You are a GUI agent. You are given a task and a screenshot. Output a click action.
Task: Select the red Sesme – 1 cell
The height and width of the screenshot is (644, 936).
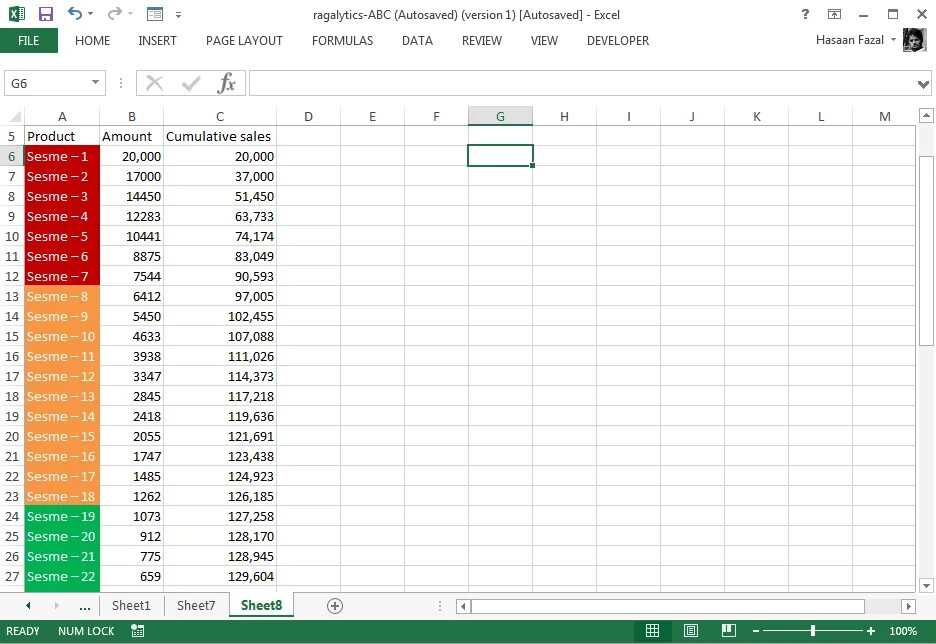click(62, 156)
